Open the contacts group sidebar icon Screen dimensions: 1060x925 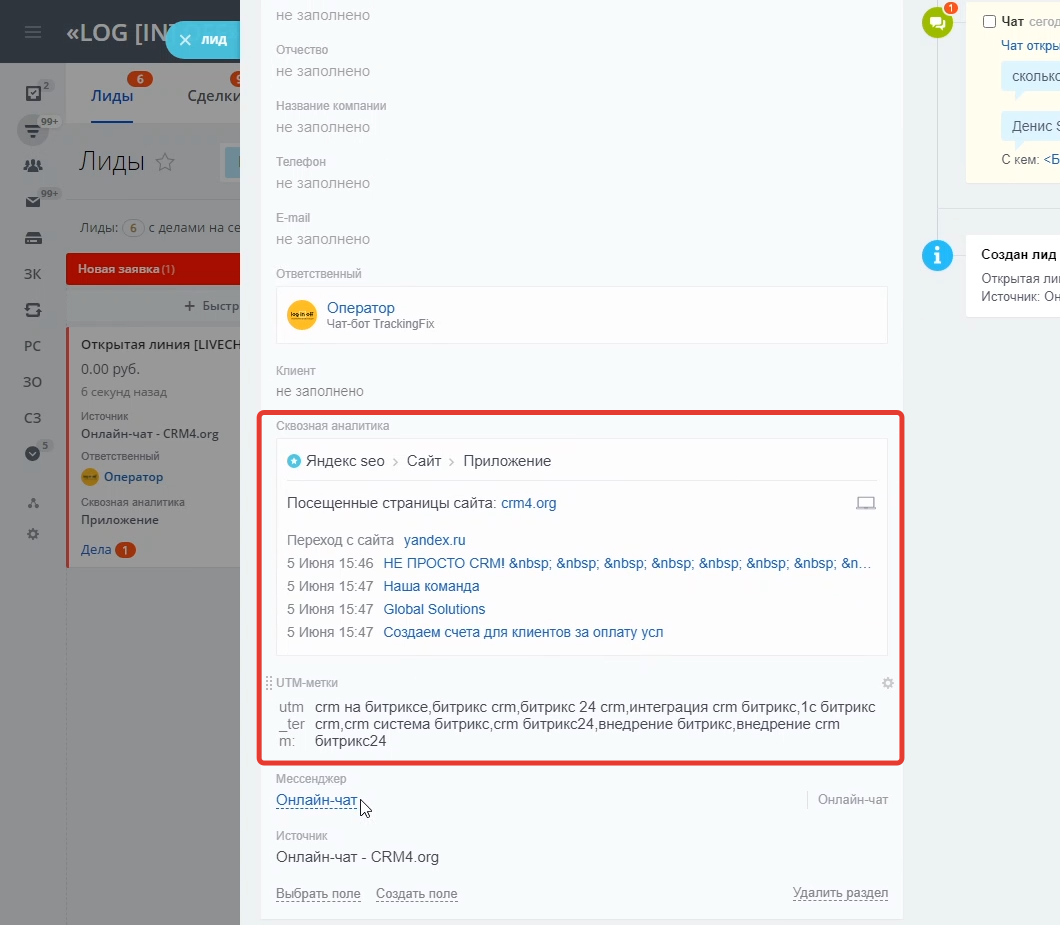pos(32,166)
